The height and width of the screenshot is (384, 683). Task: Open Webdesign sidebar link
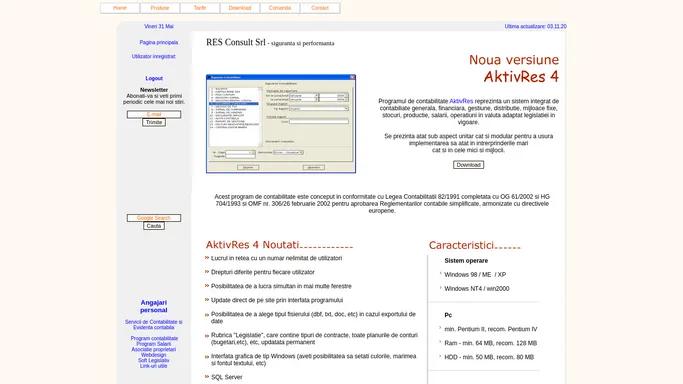(x=154, y=355)
